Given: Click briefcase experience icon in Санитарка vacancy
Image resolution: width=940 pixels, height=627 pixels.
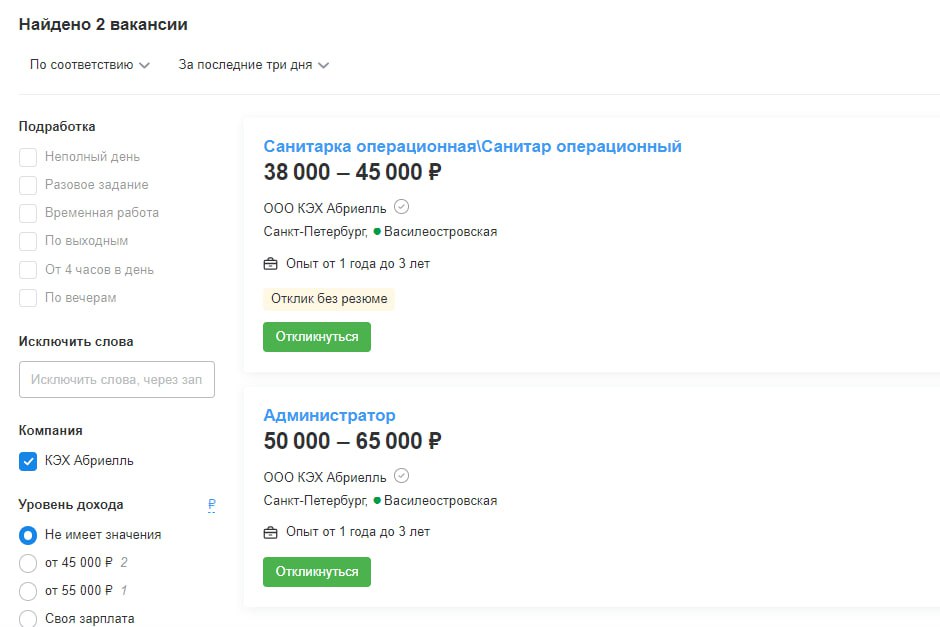Looking at the screenshot, I should (270, 264).
